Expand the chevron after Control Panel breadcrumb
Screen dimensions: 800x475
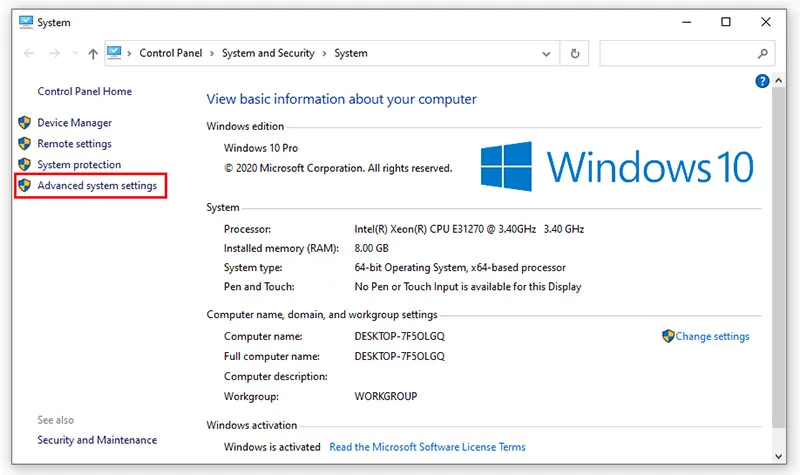click(x=212, y=54)
